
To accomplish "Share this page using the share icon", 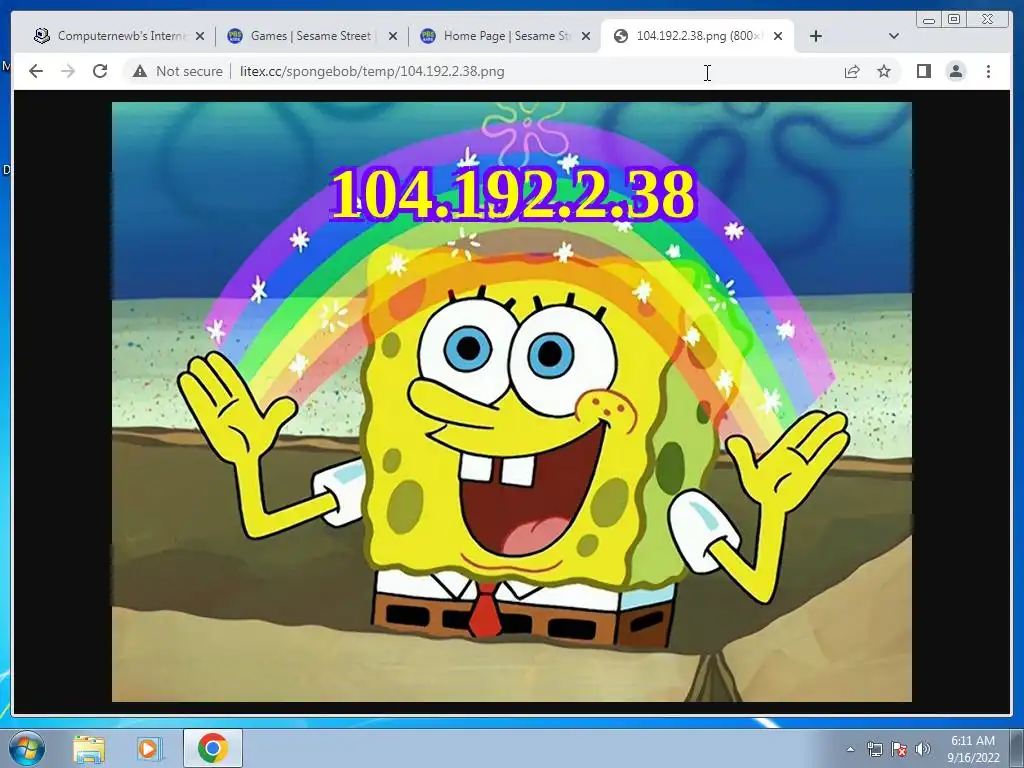I will [852, 71].
